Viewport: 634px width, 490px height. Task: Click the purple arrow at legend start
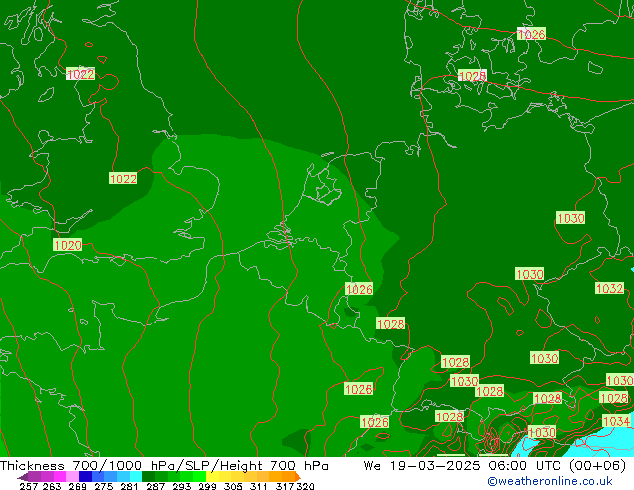pyautogui.click(x=23, y=477)
